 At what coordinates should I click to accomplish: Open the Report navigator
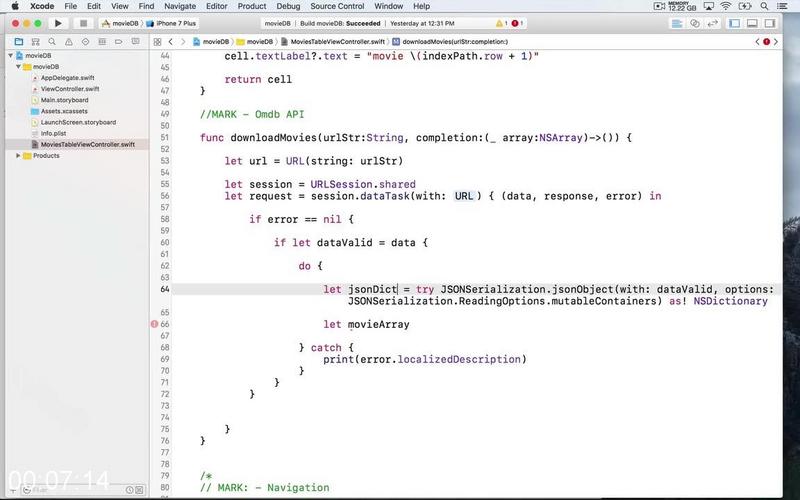tap(135, 42)
